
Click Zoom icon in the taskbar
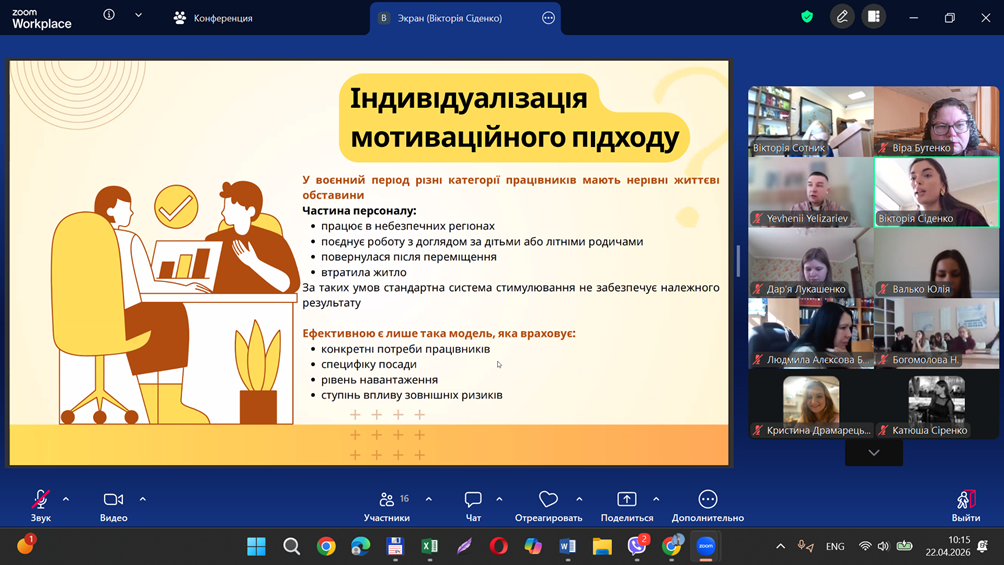706,546
